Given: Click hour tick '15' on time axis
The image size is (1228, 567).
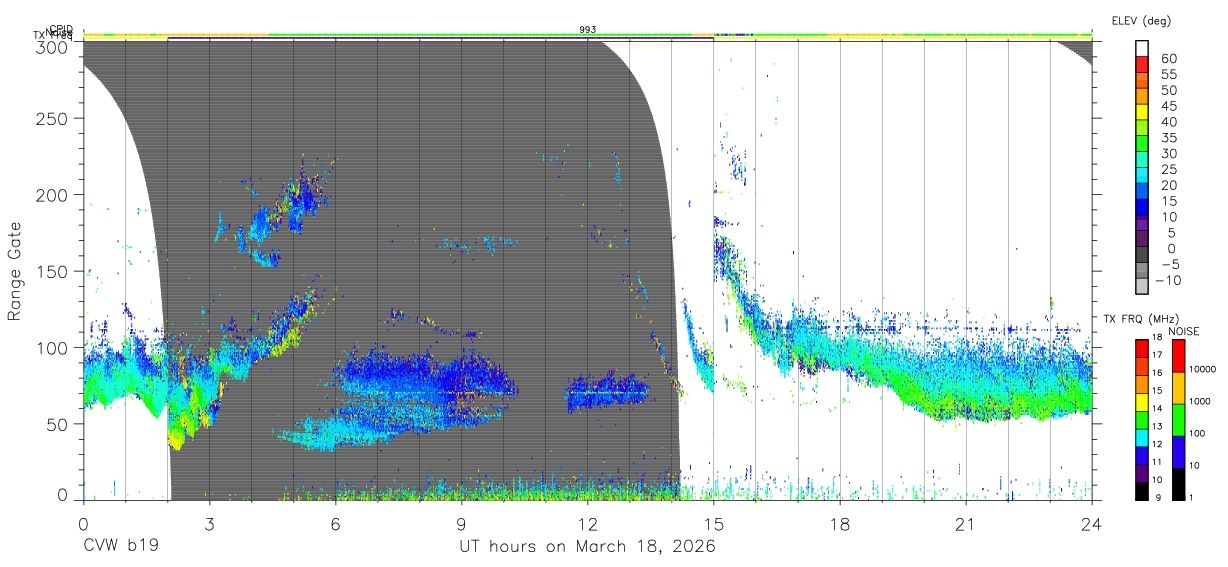Looking at the screenshot, I should (713, 523).
